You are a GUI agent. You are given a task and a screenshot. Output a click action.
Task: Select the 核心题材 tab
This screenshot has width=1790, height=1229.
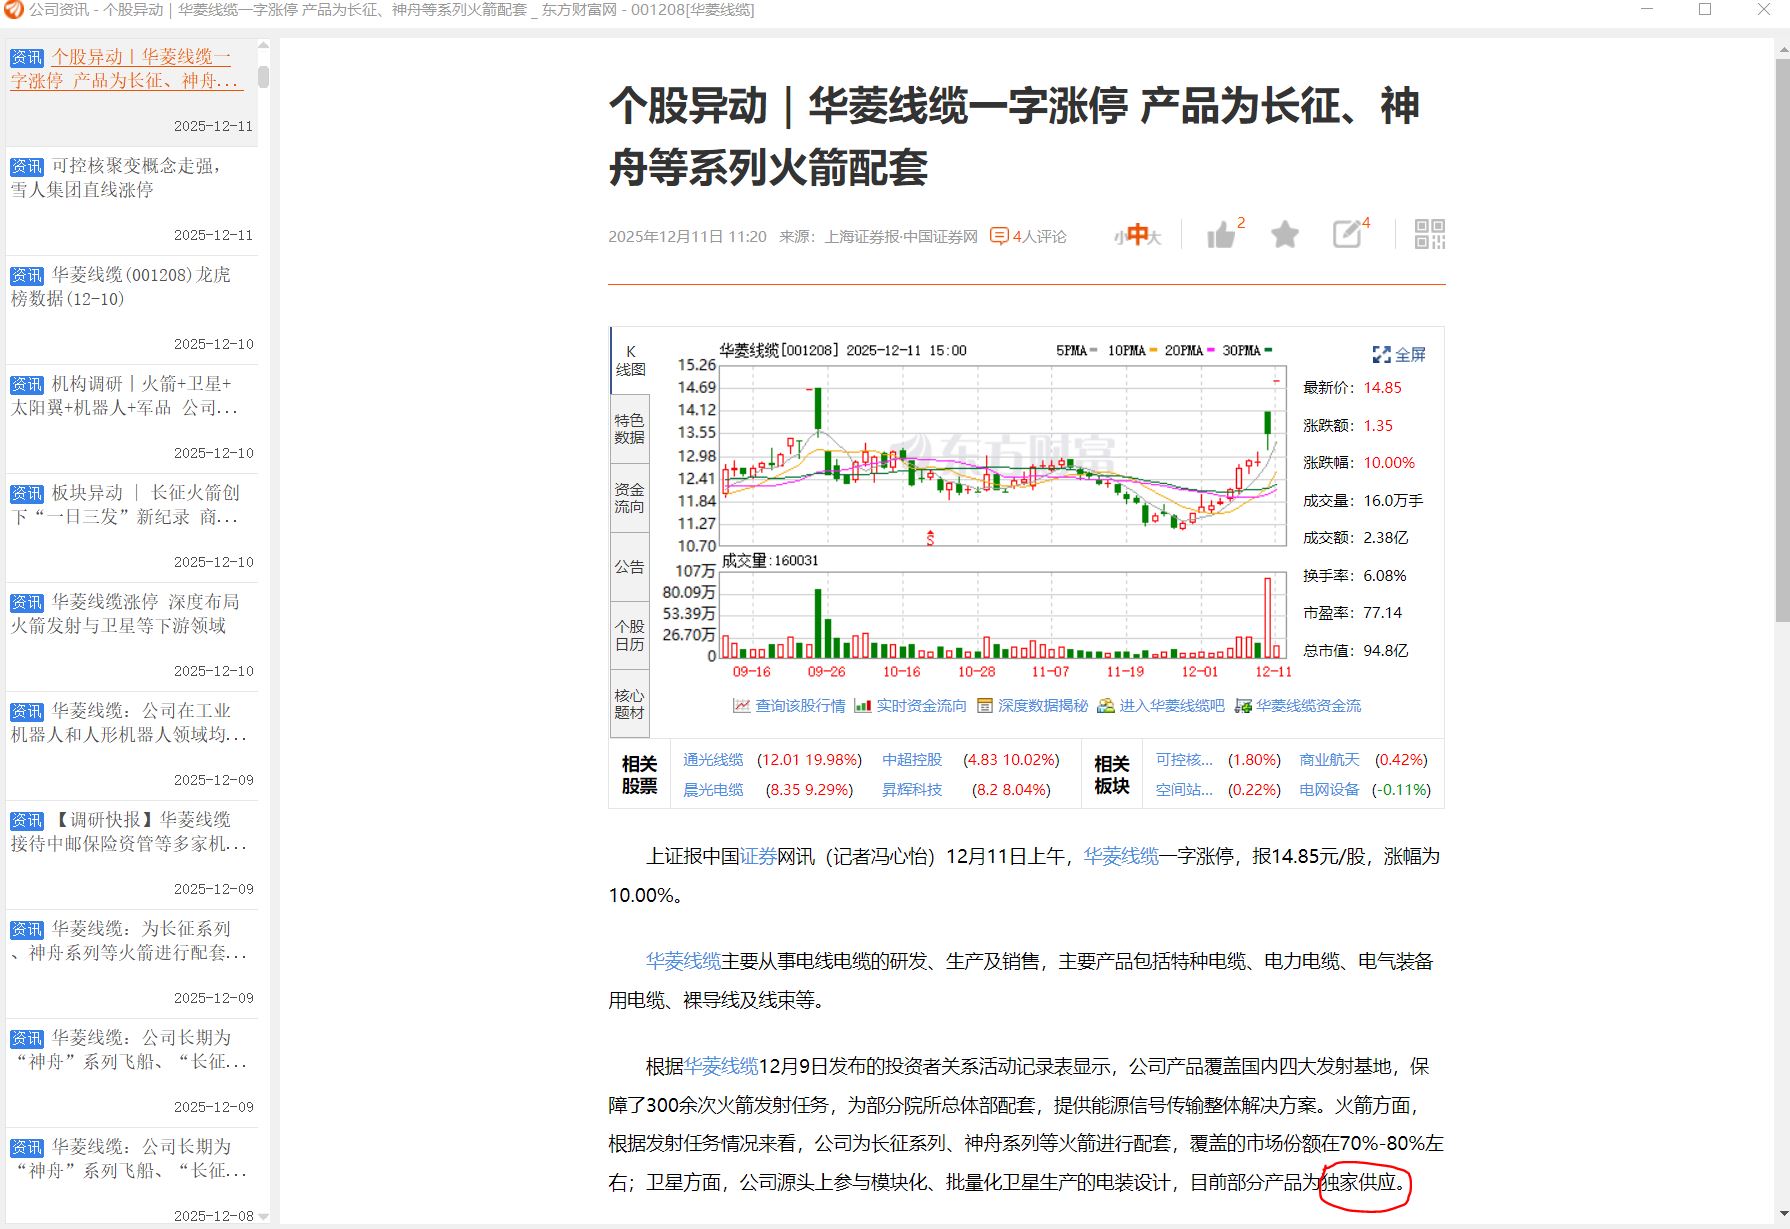tap(630, 704)
